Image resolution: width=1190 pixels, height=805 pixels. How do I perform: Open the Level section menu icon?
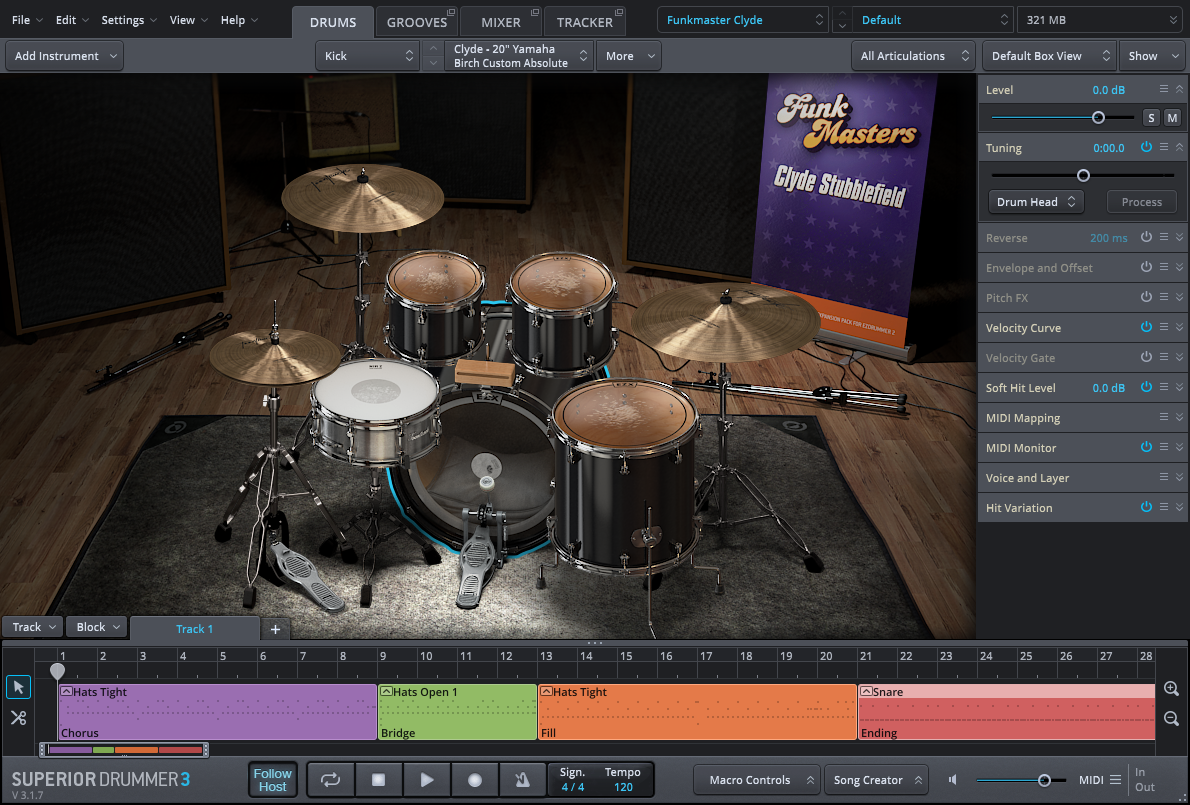pos(1163,90)
